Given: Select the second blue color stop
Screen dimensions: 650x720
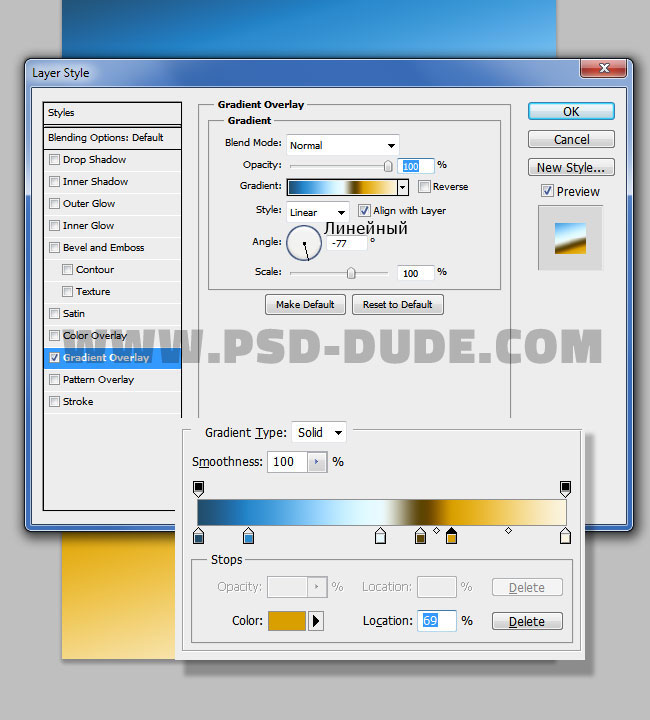Looking at the screenshot, I should [248, 536].
